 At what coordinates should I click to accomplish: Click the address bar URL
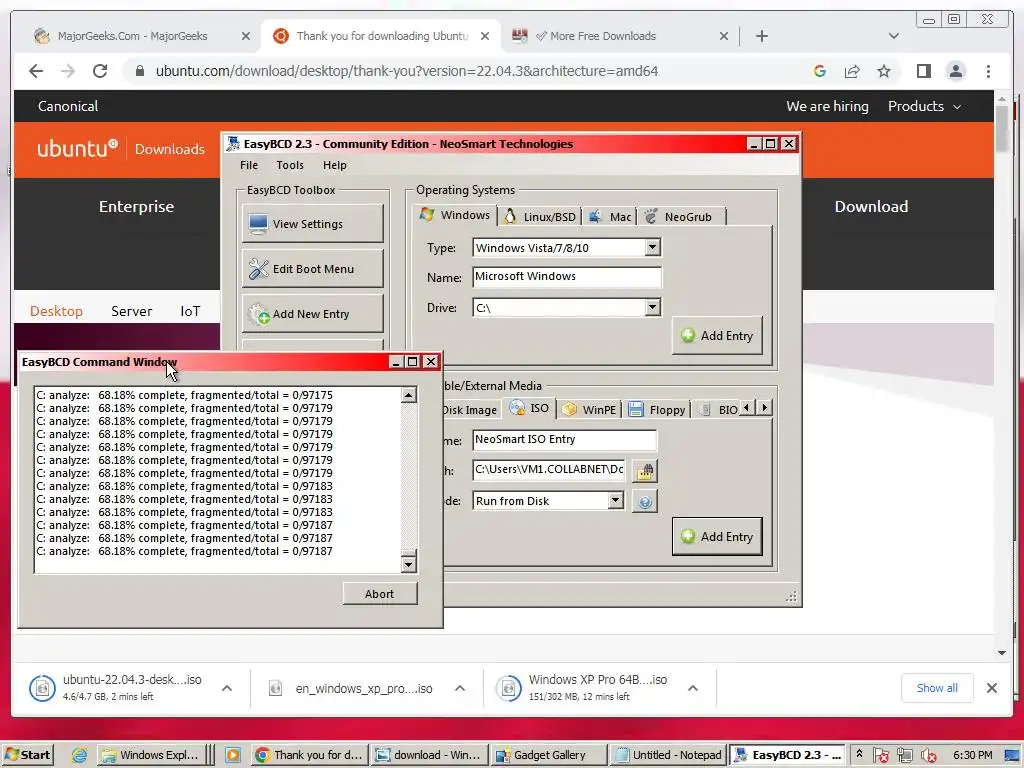click(x=406, y=71)
